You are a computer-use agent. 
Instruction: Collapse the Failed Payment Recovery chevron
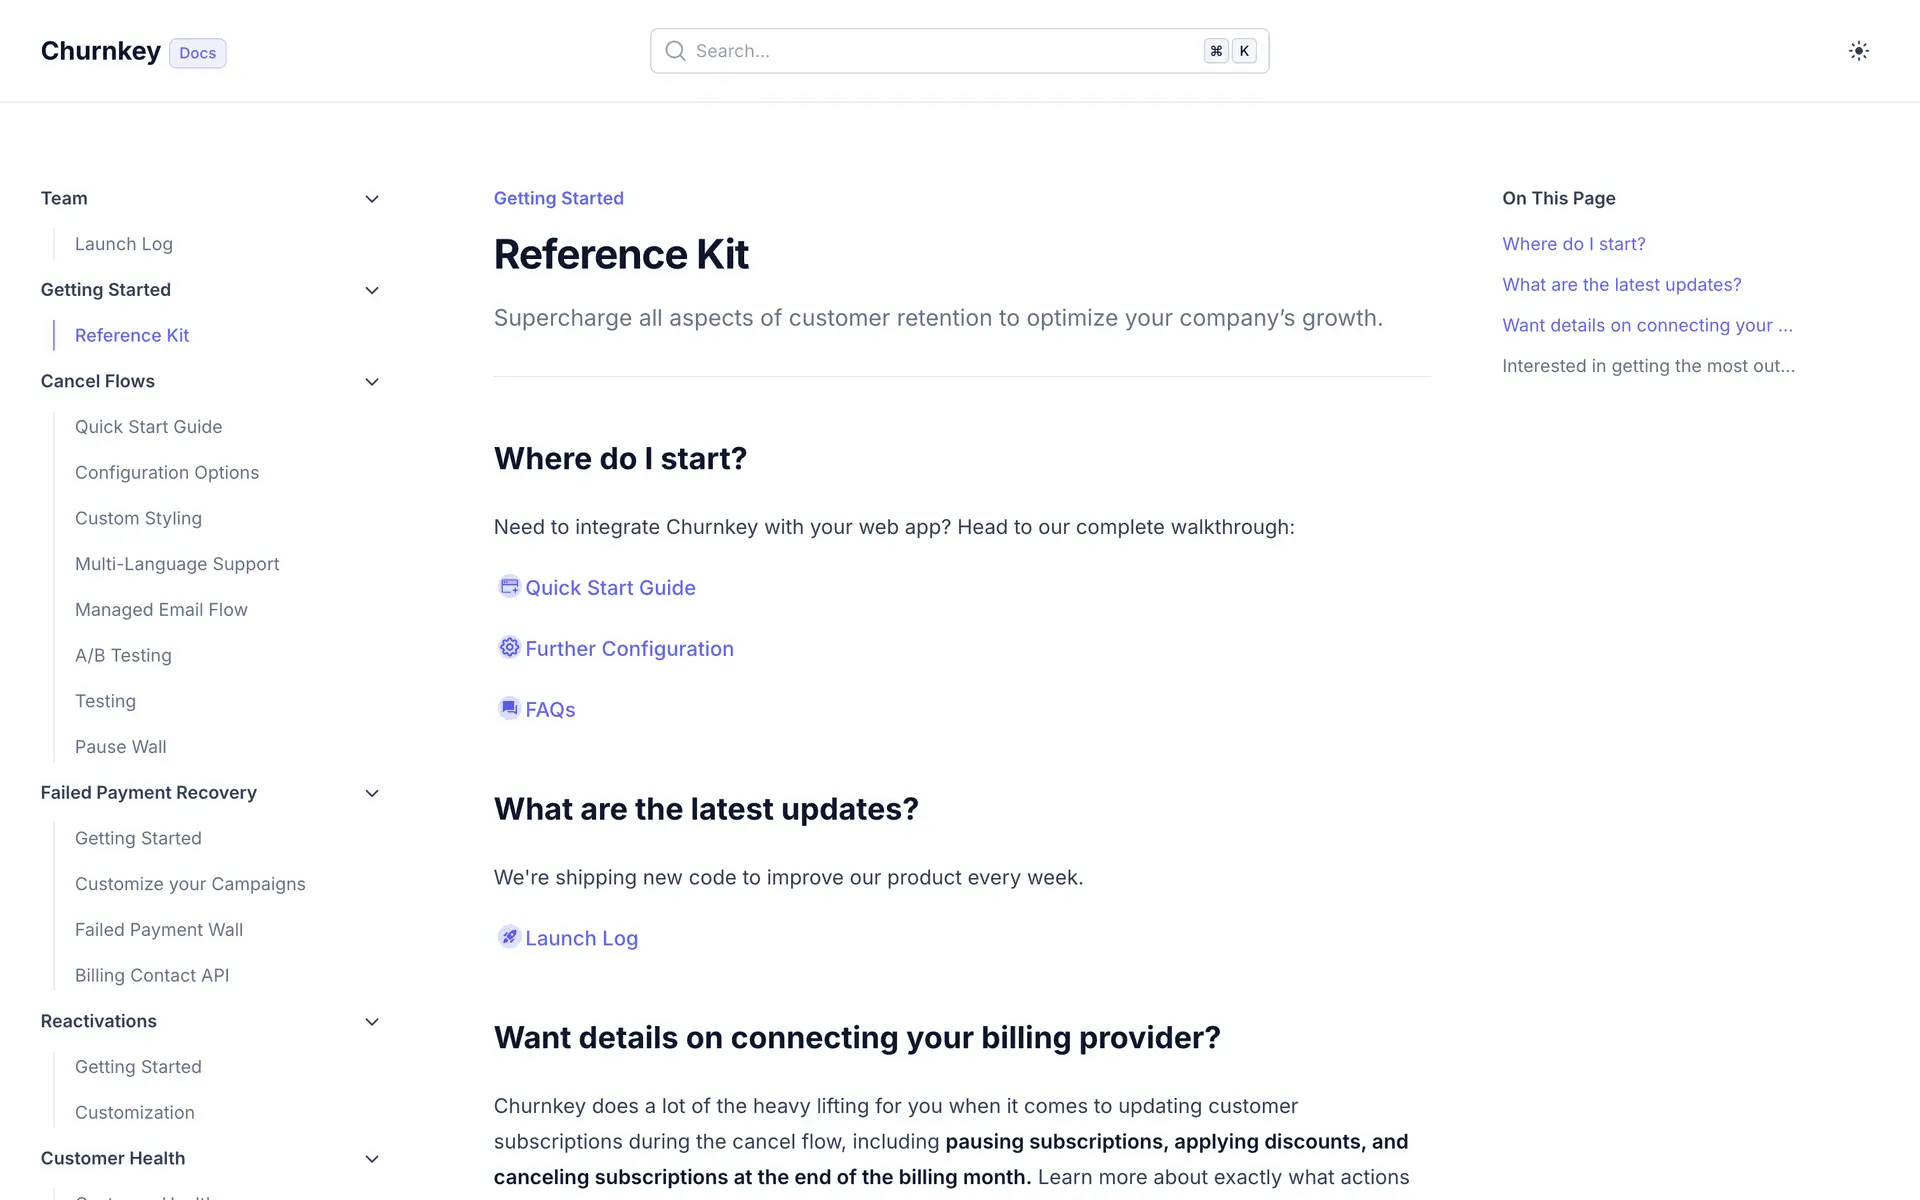click(x=372, y=794)
